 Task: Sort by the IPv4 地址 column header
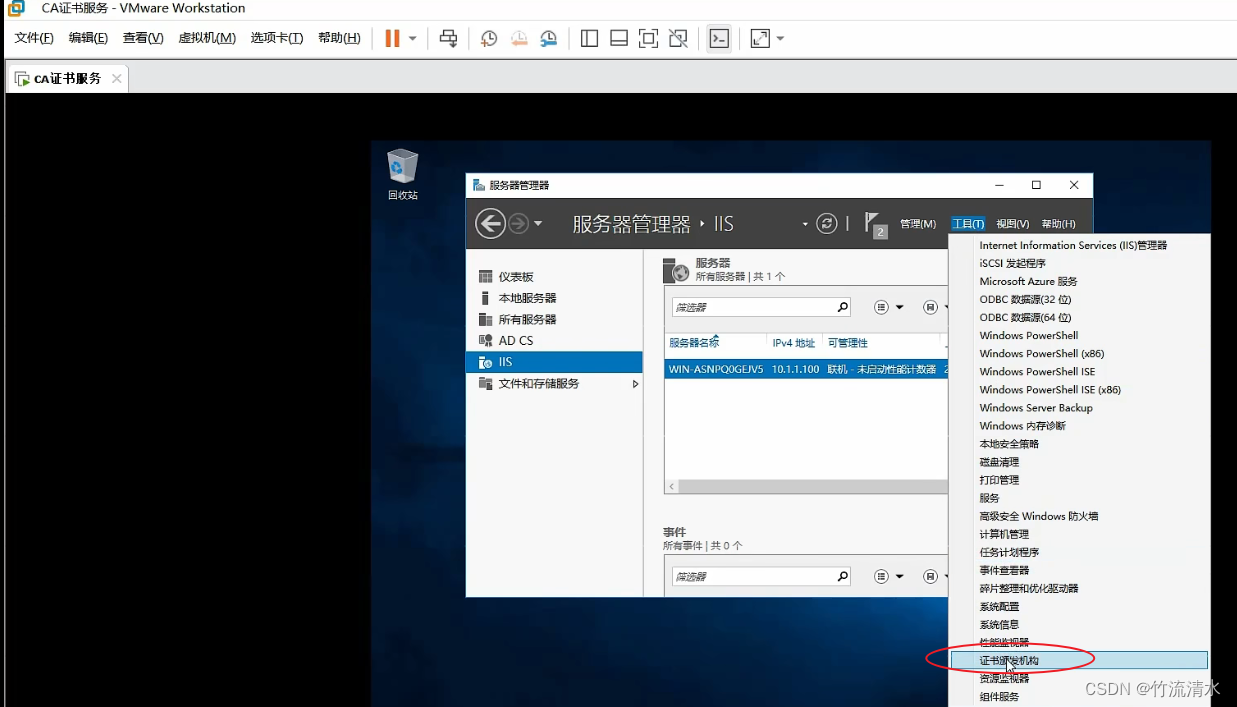tap(794, 342)
